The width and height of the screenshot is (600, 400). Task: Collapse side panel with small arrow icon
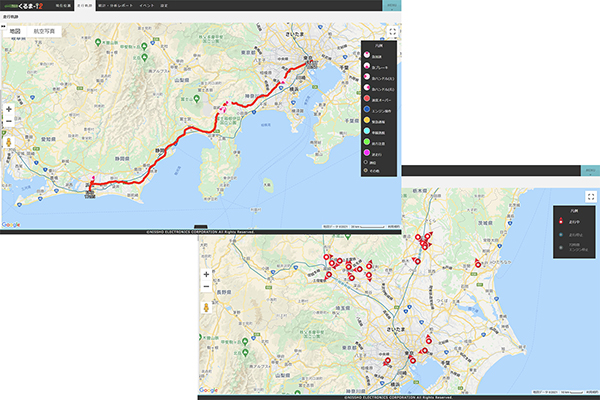pos(3,26)
